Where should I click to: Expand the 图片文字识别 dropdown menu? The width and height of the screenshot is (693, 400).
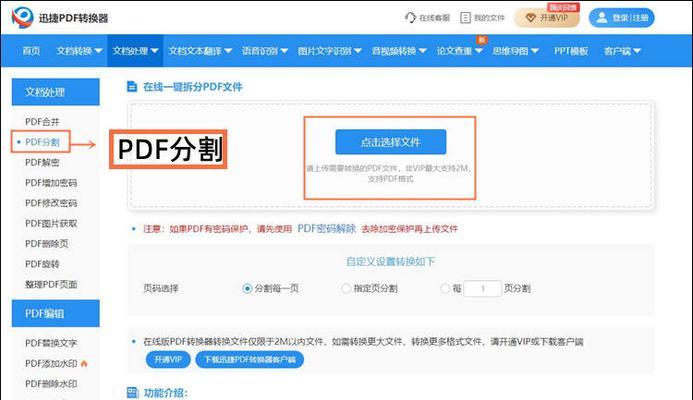pyautogui.click(x=330, y=51)
